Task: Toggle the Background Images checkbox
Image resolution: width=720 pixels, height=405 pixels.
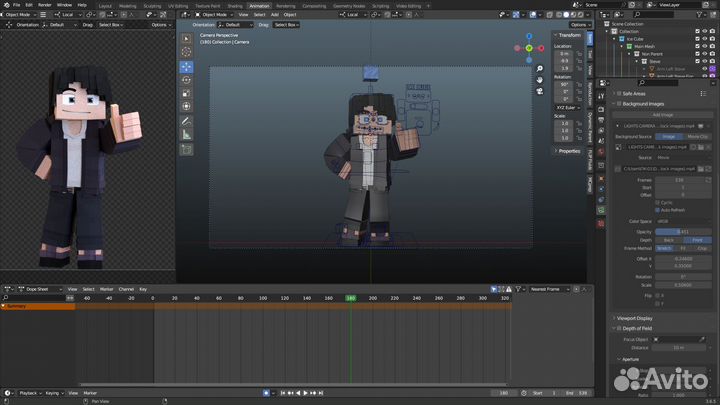Action: click(619, 104)
